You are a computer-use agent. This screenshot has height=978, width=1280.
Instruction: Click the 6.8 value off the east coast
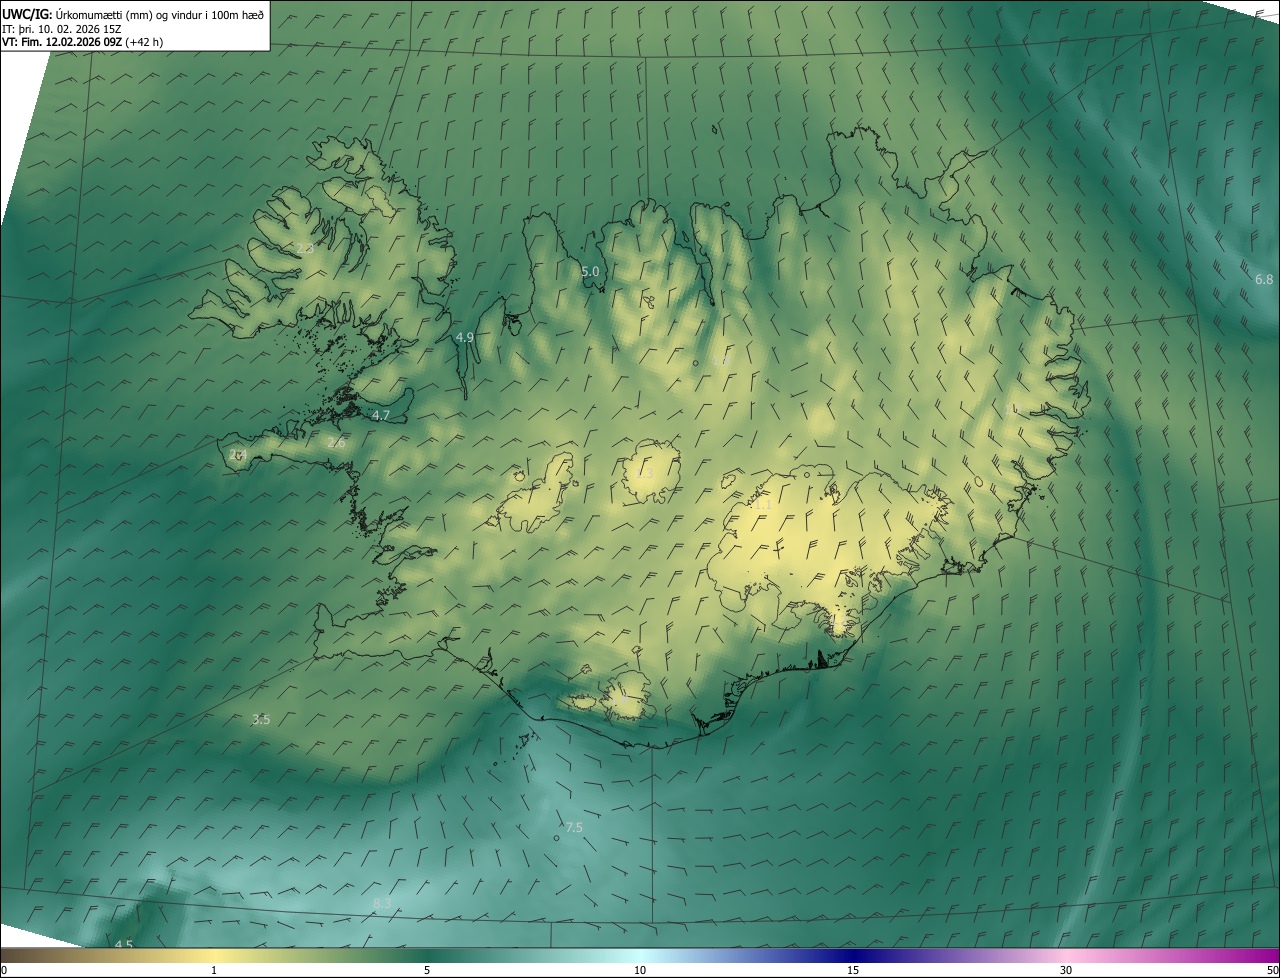point(1264,280)
